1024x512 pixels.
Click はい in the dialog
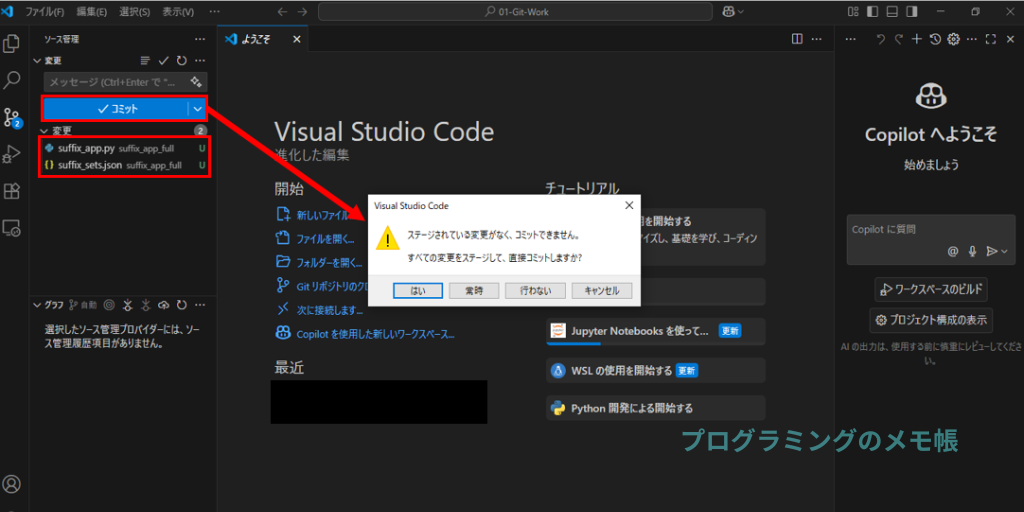(x=418, y=291)
